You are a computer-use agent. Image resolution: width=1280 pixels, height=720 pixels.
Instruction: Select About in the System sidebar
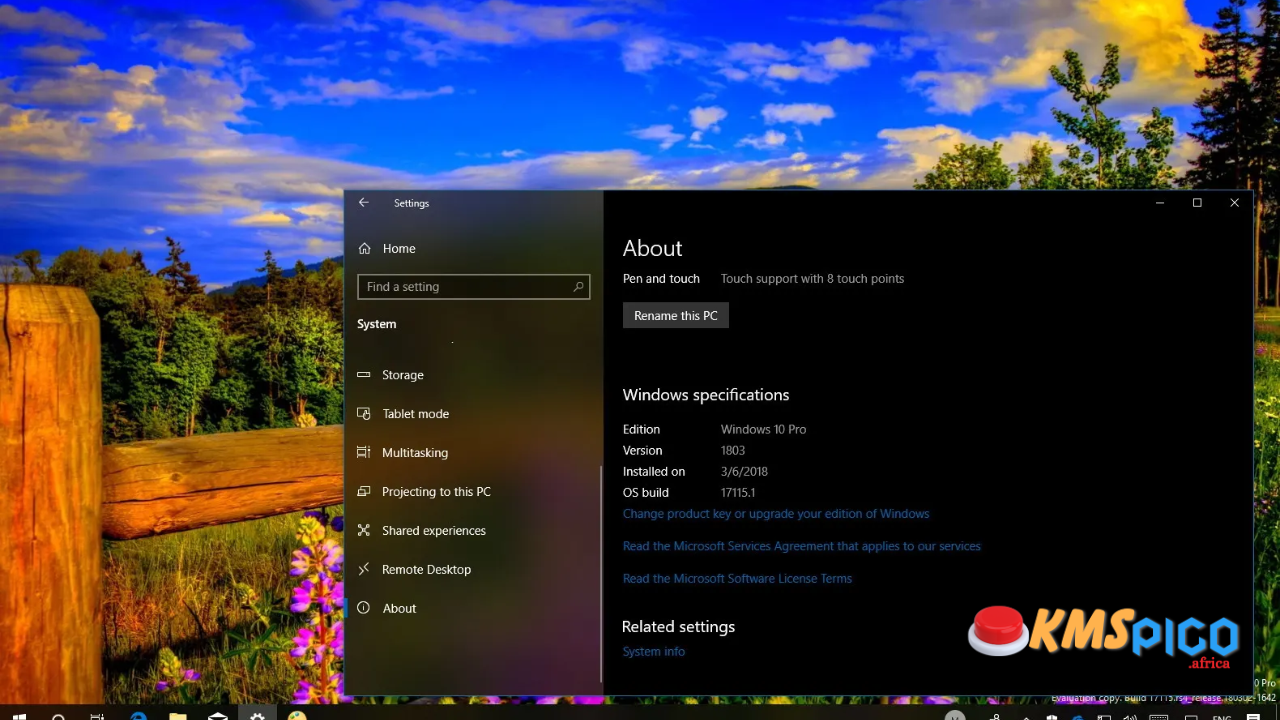[x=399, y=609]
